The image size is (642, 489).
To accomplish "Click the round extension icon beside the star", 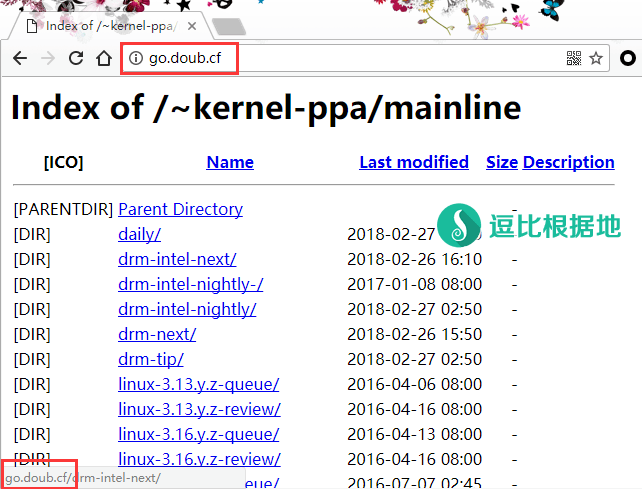I will pyautogui.click(x=628, y=58).
